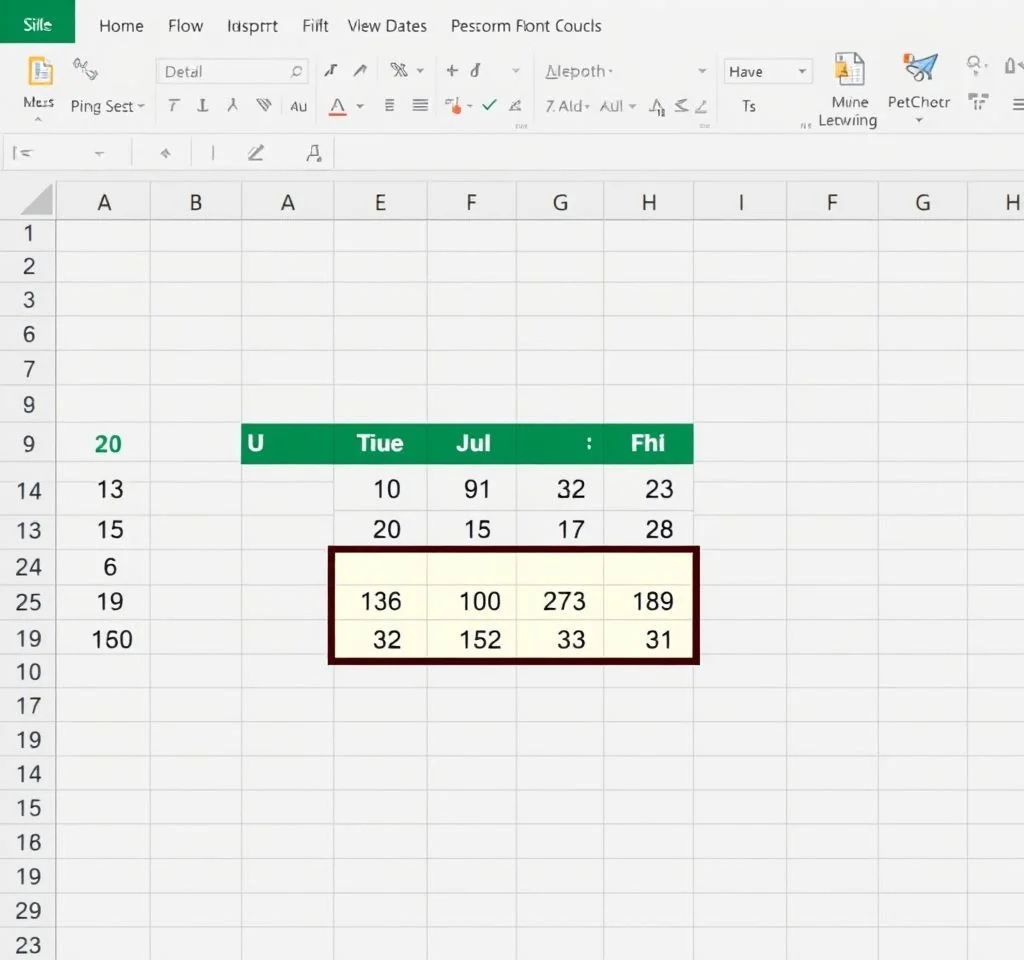This screenshot has width=1024, height=960.
Task: Click the Mess clipboard icon
Action: click(40, 72)
